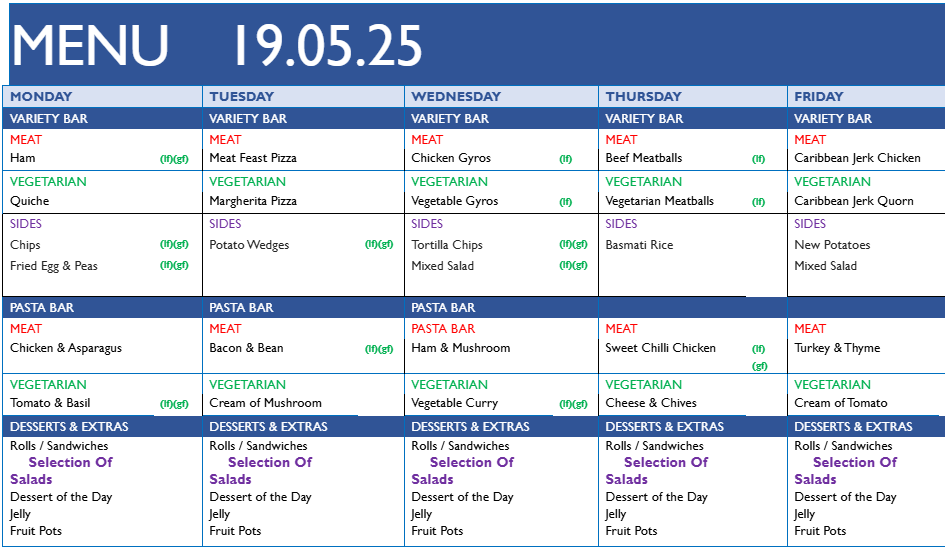This screenshot has height=548, width=950.
Task: Click Friday's Caribbean Jerk Chicken entry
Action: click(x=857, y=158)
